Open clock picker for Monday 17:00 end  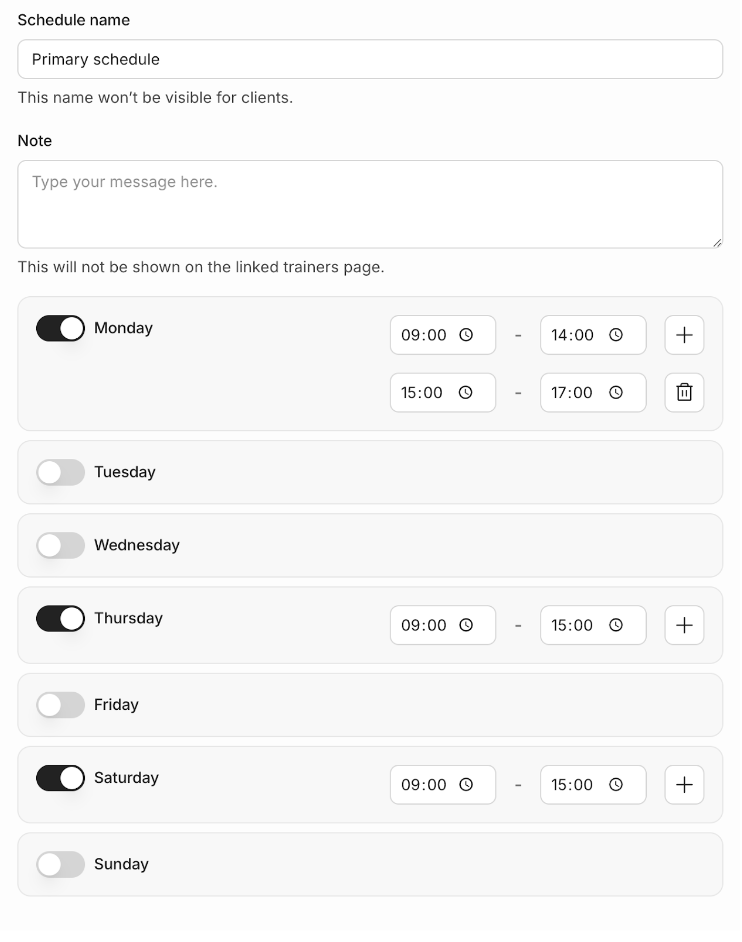(x=616, y=392)
